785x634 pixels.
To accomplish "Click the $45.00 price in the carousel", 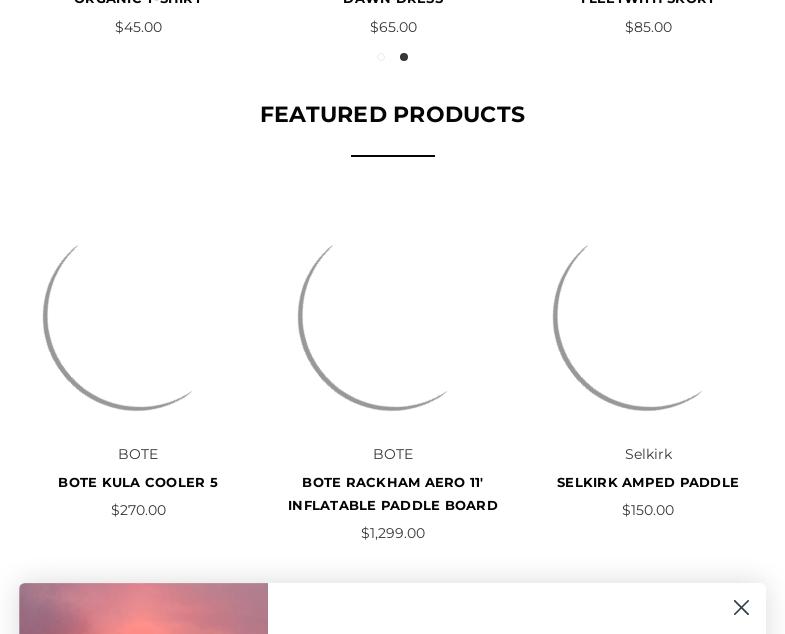I will 138,27.
